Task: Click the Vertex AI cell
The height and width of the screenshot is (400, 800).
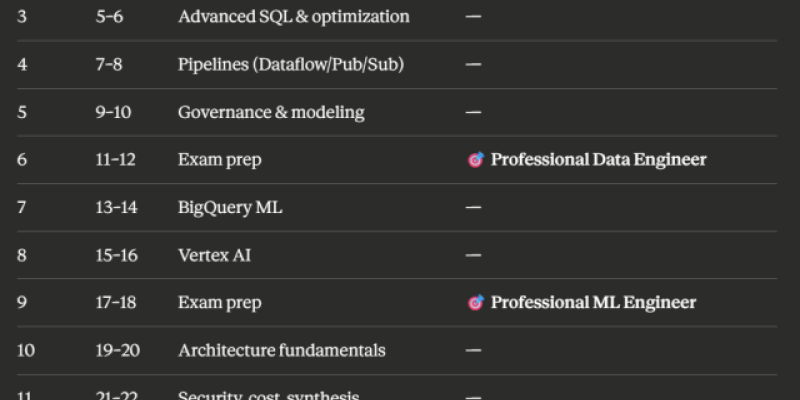Action: (214, 255)
